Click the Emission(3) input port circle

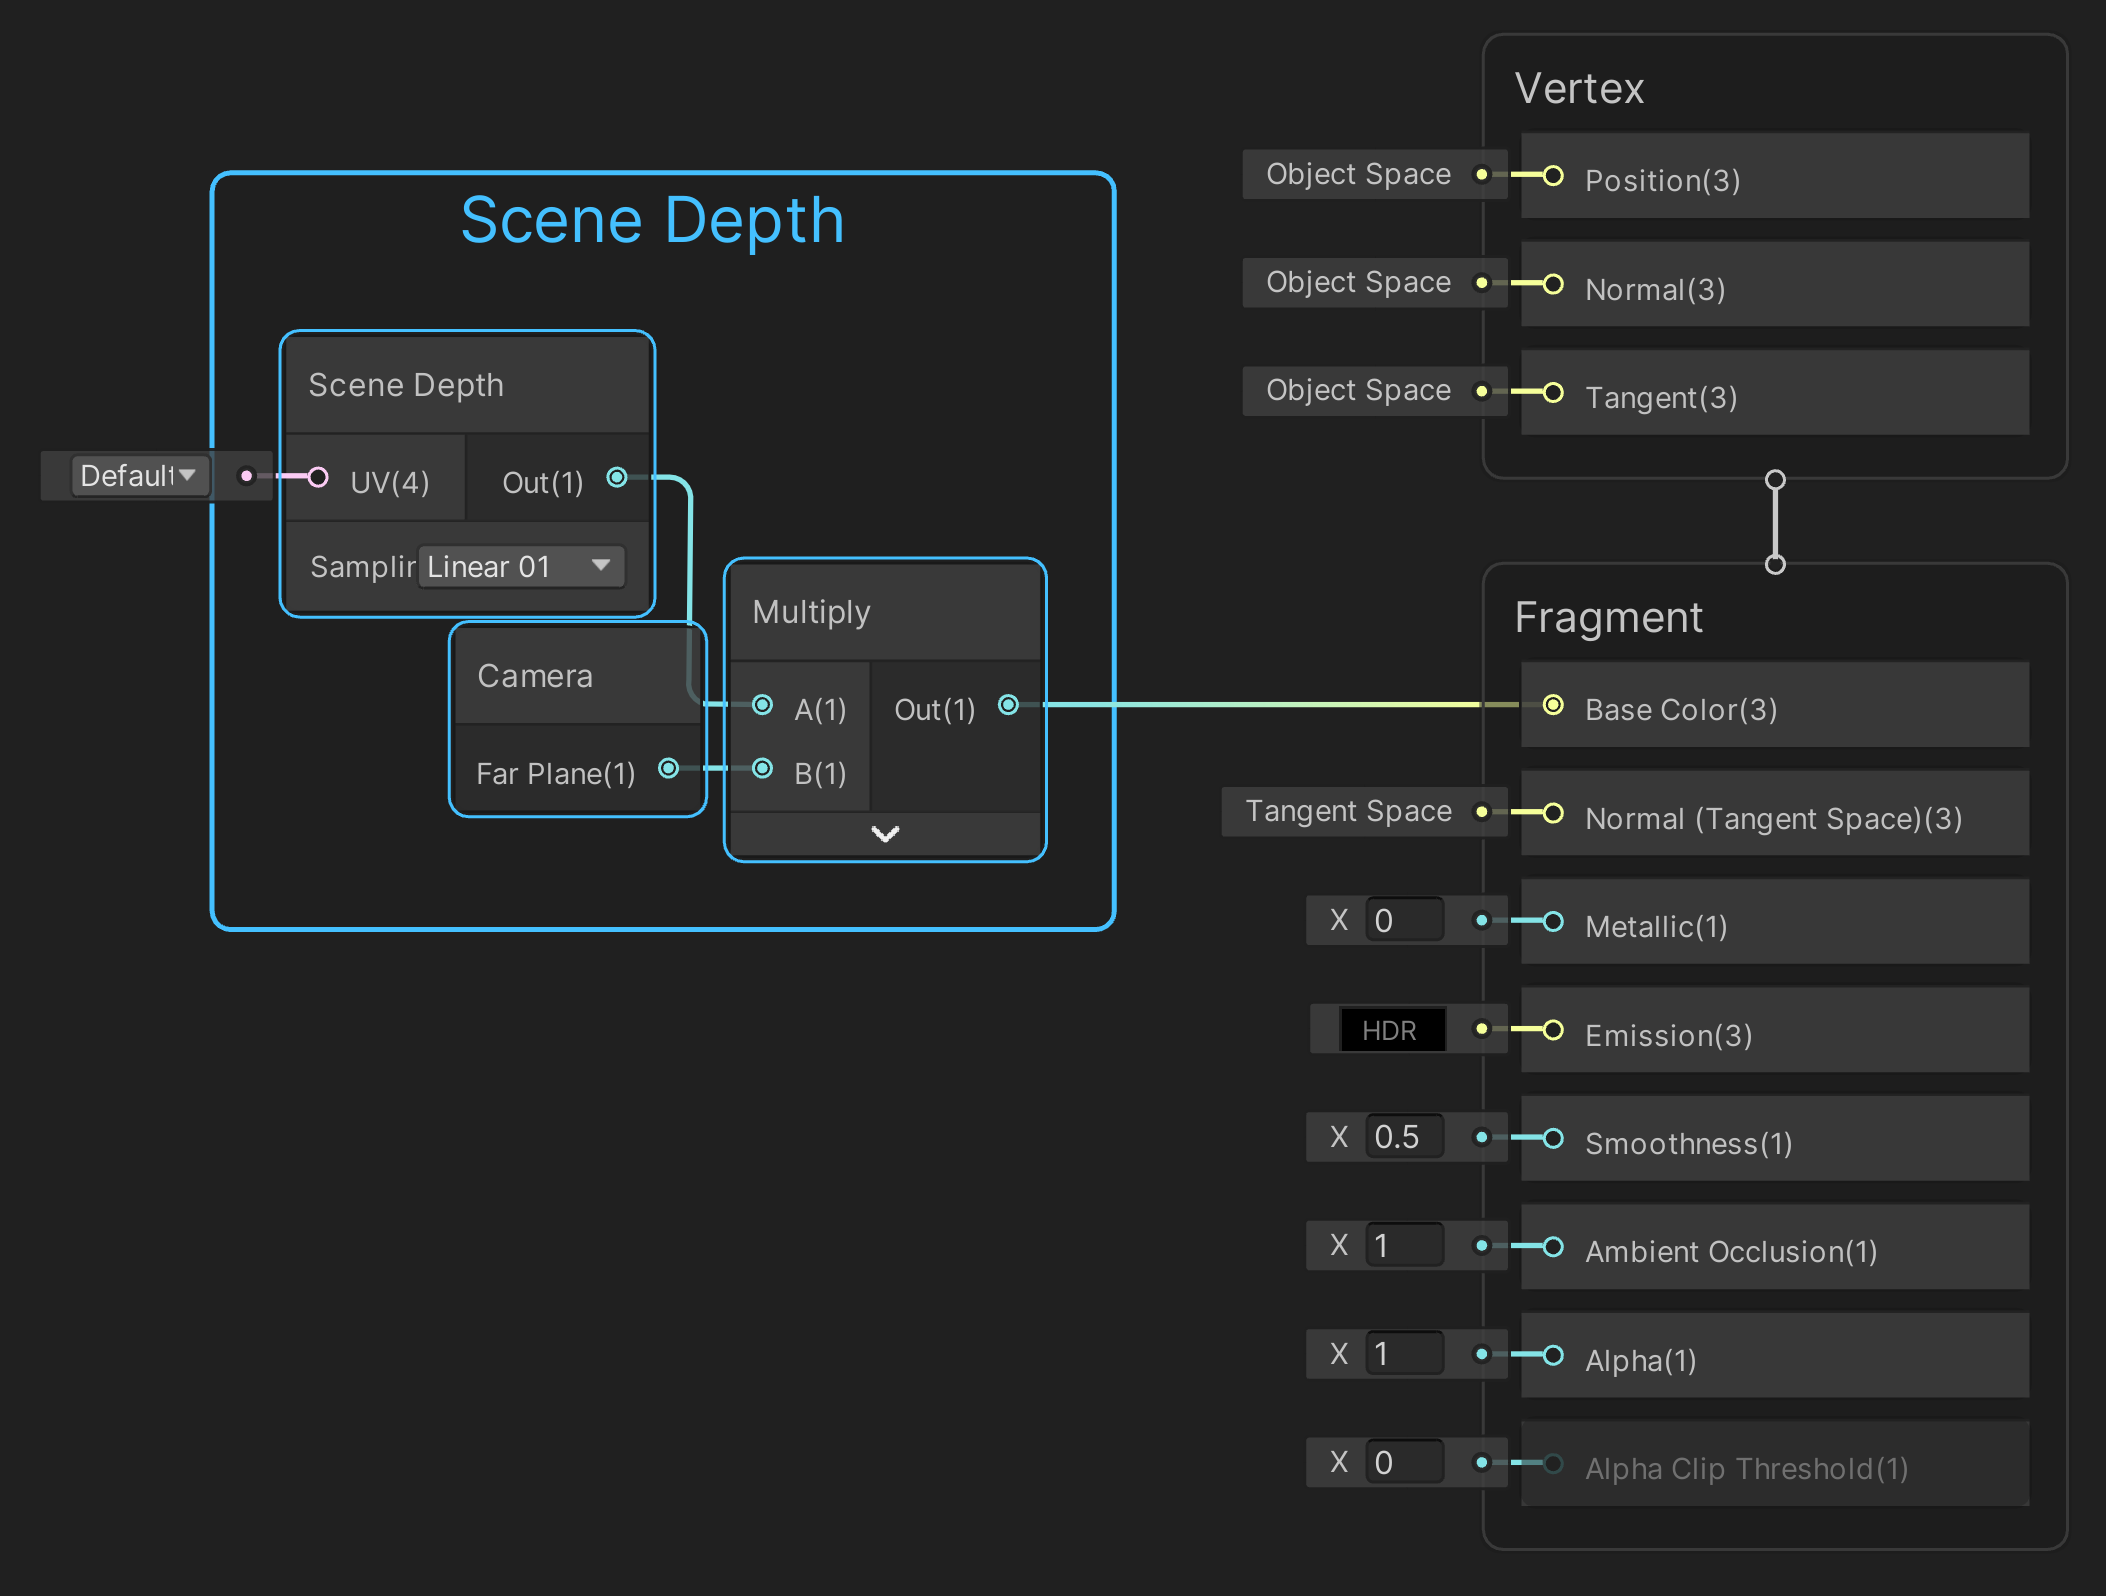1553,1030
